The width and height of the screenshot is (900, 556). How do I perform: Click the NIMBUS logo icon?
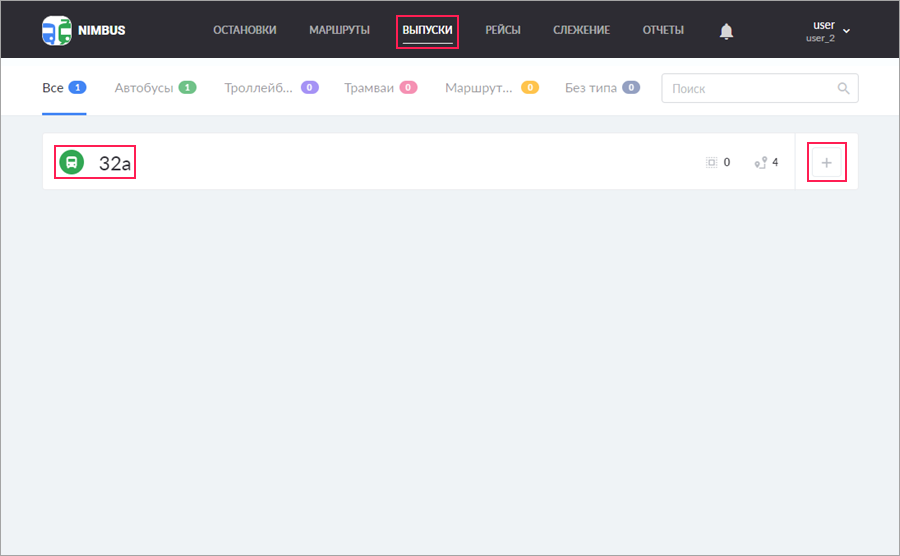(x=57, y=30)
